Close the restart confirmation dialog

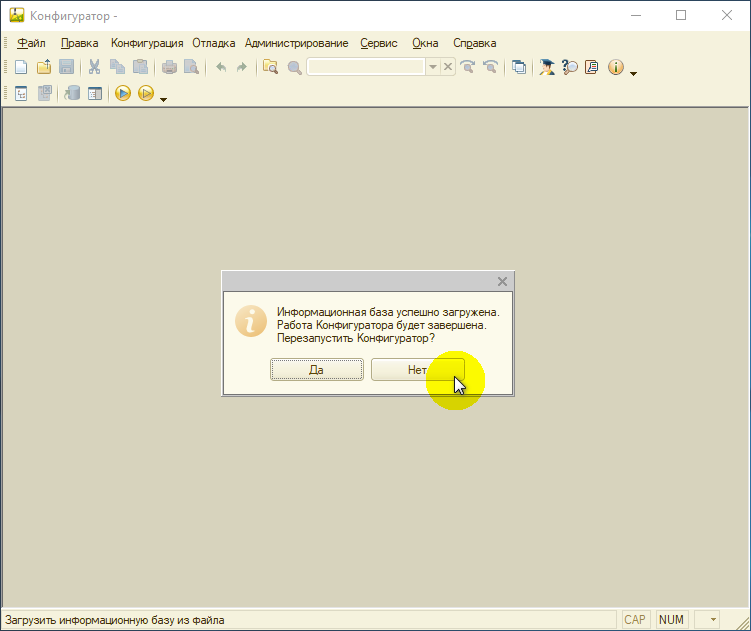(502, 282)
